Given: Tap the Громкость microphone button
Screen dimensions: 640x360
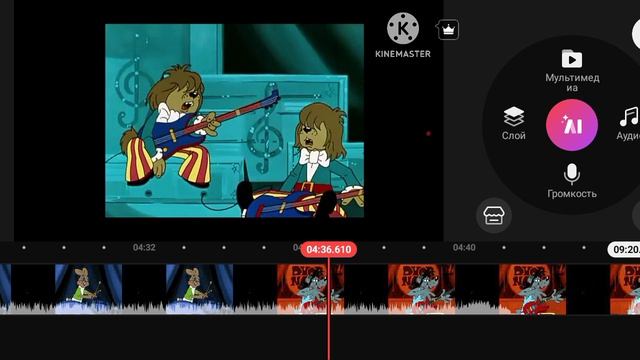Looking at the screenshot, I should (572, 181).
